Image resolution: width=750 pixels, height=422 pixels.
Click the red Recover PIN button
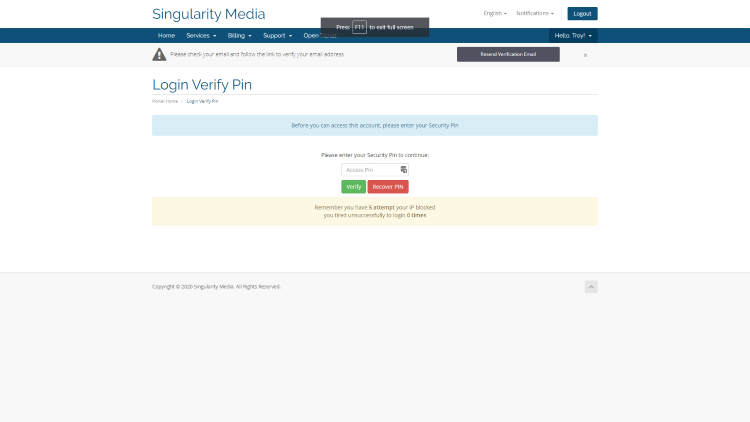tap(388, 187)
